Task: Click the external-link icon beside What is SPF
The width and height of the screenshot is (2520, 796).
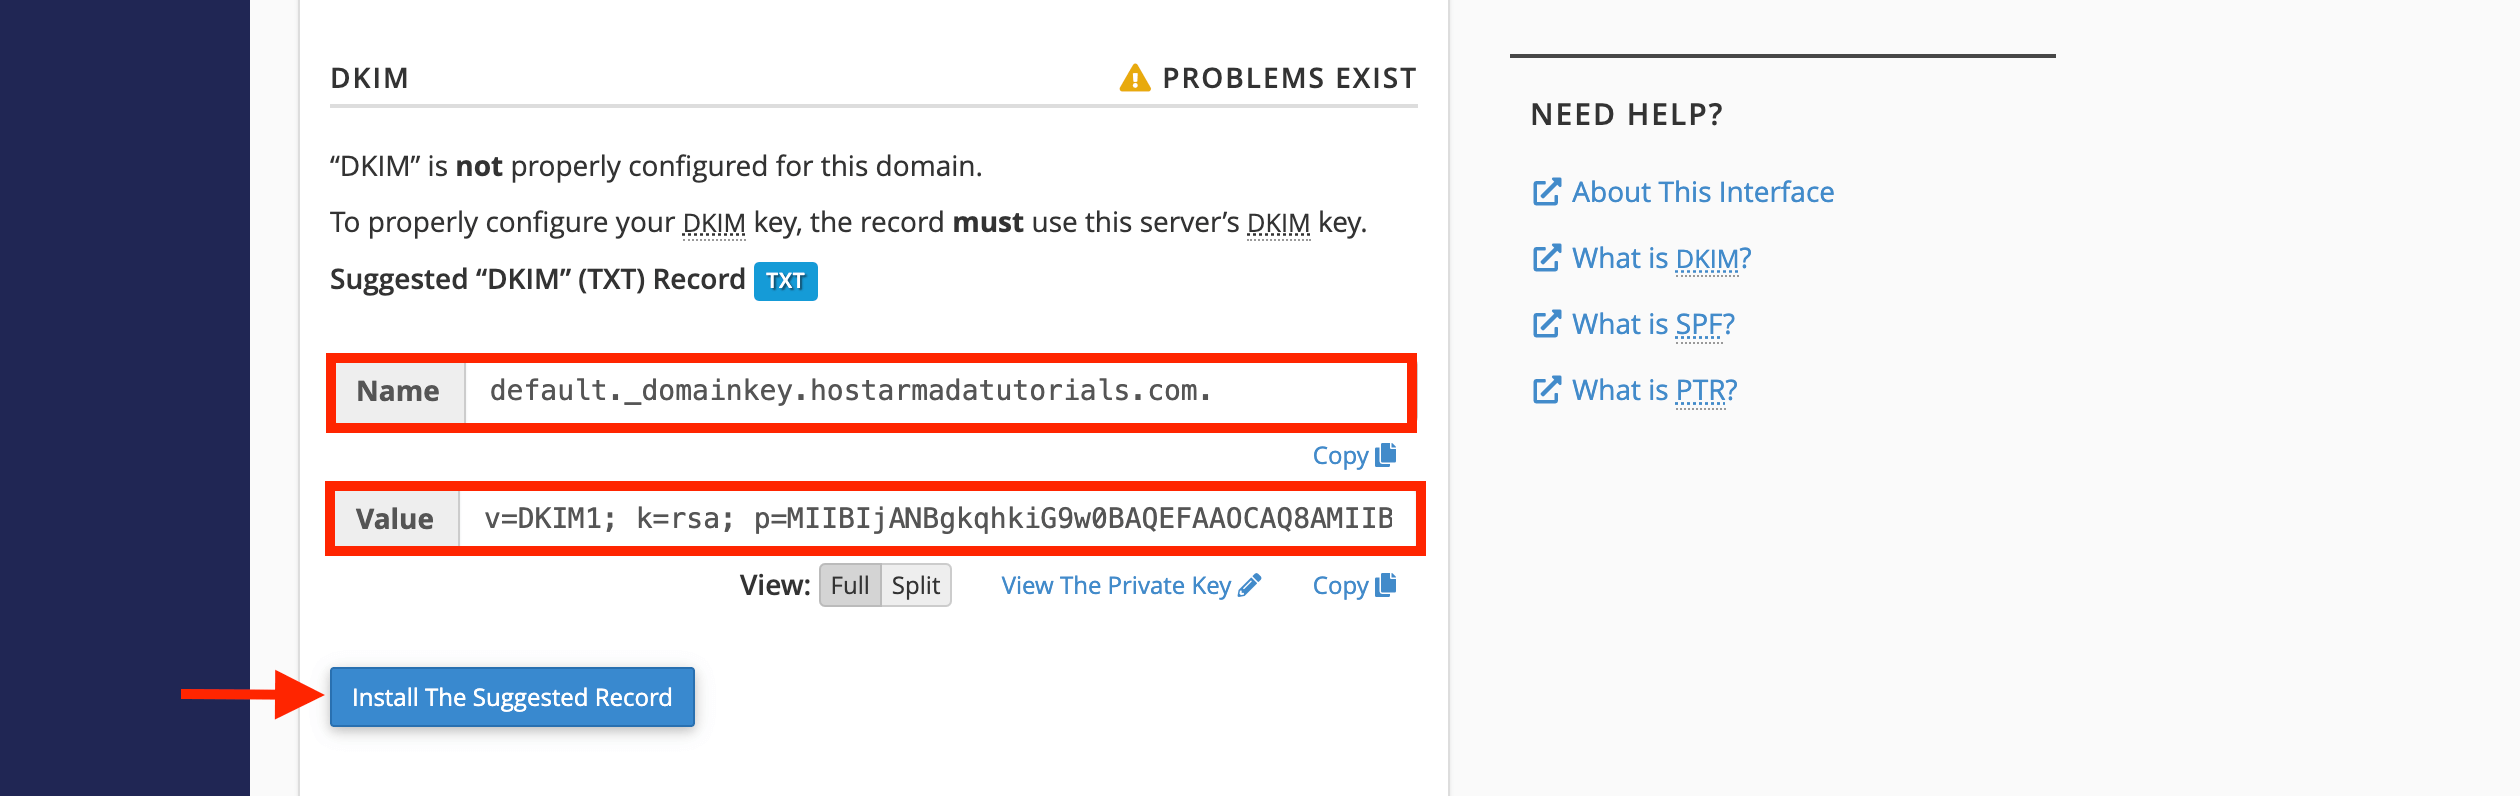Action: tap(1546, 324)
